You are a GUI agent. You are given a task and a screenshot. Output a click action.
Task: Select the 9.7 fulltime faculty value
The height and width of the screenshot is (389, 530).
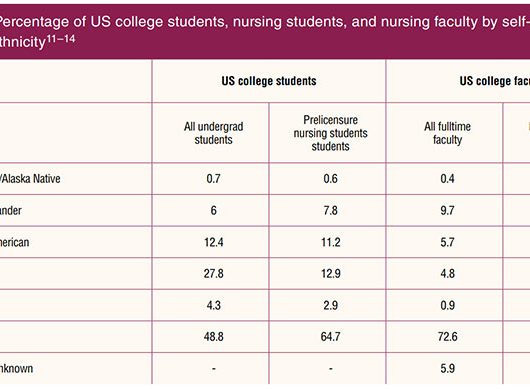click(447, 210)
